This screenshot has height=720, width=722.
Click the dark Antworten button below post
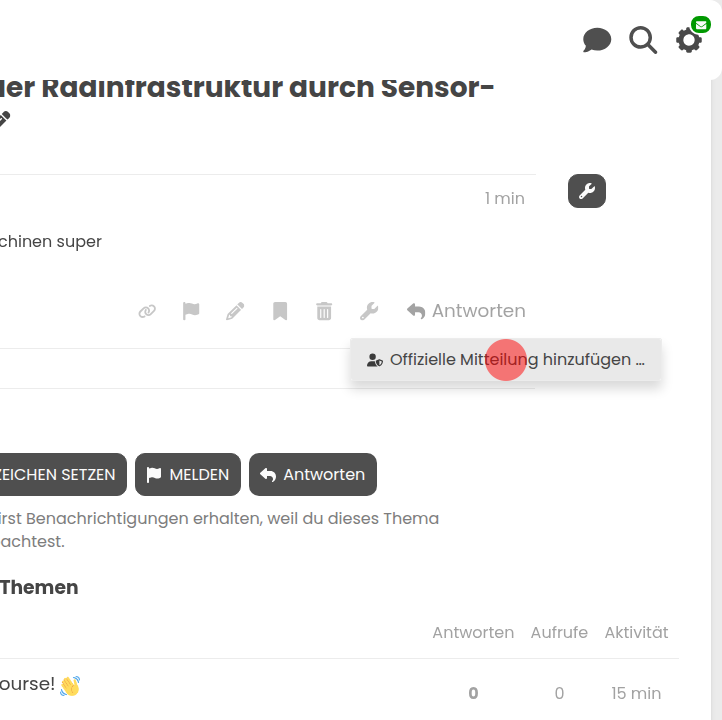coord(313,475)
